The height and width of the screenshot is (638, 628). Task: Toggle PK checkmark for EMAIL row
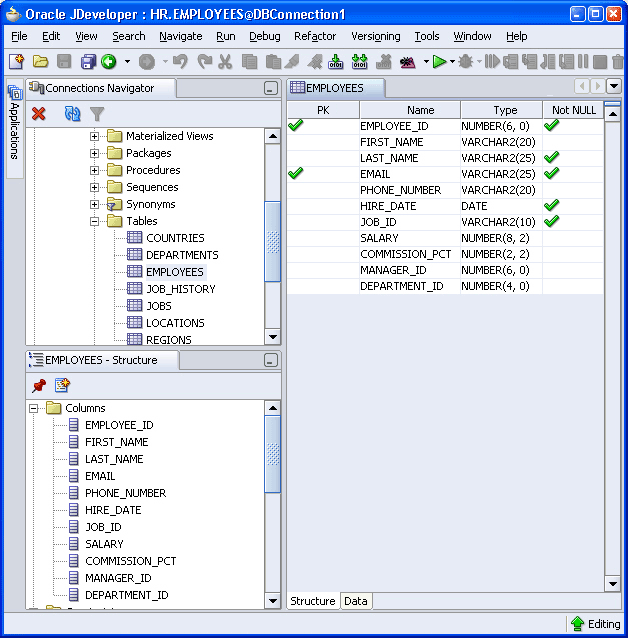[x=295, y=173]
